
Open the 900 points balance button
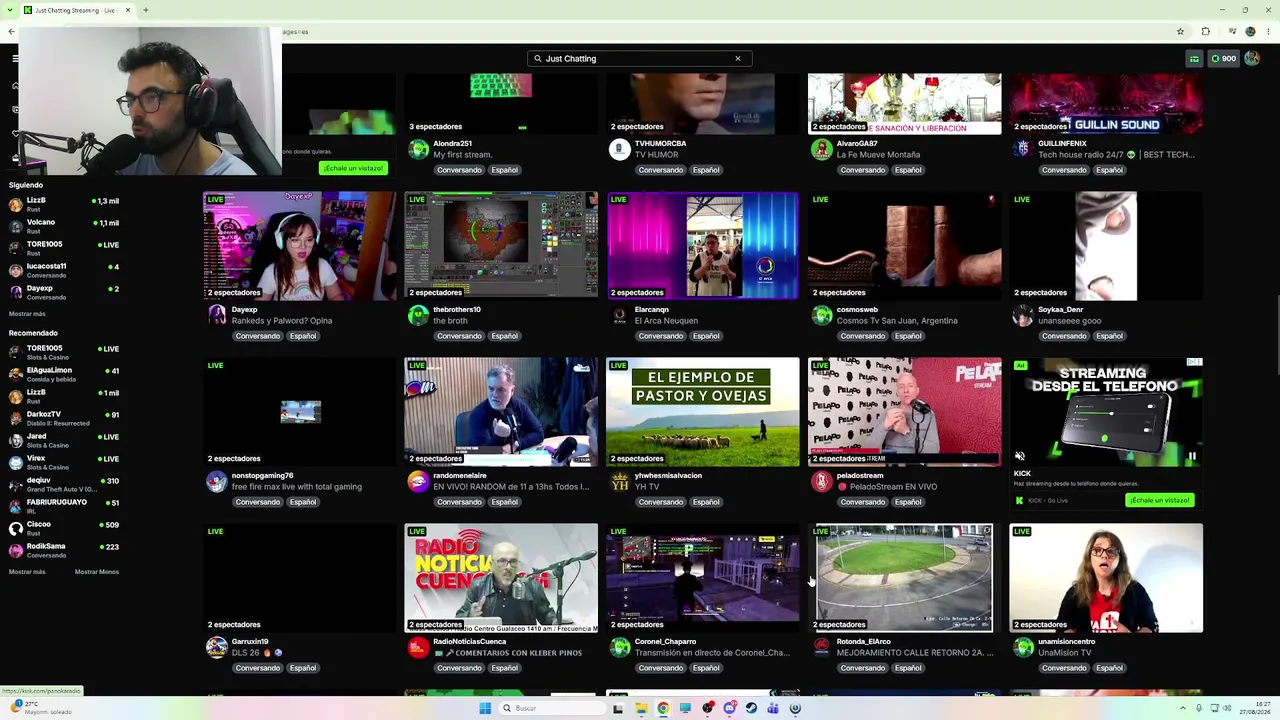1223,58
